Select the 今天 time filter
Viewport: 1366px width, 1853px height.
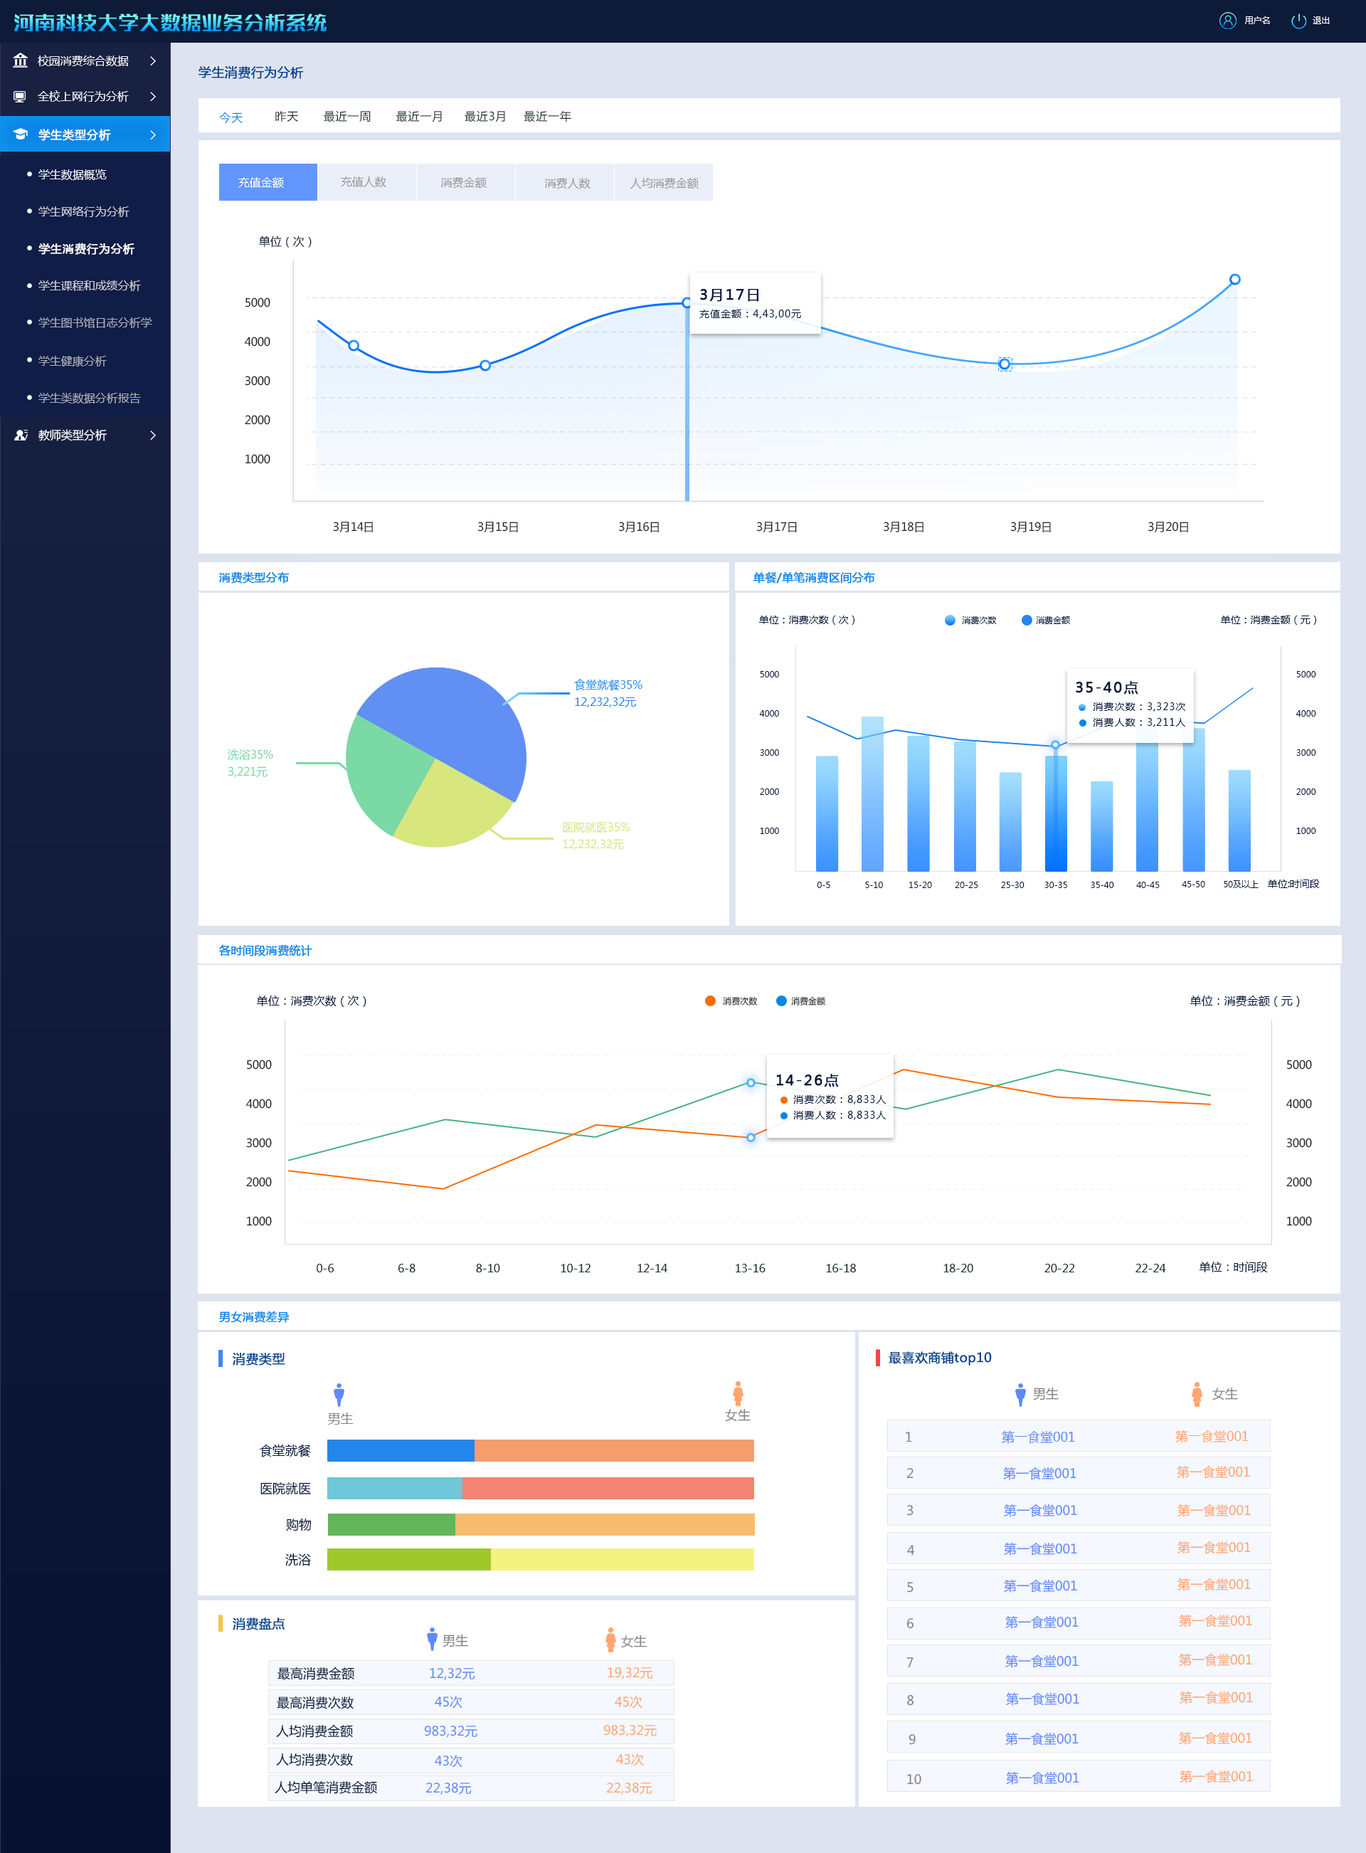pyautogui.click(x=231, y=117)
